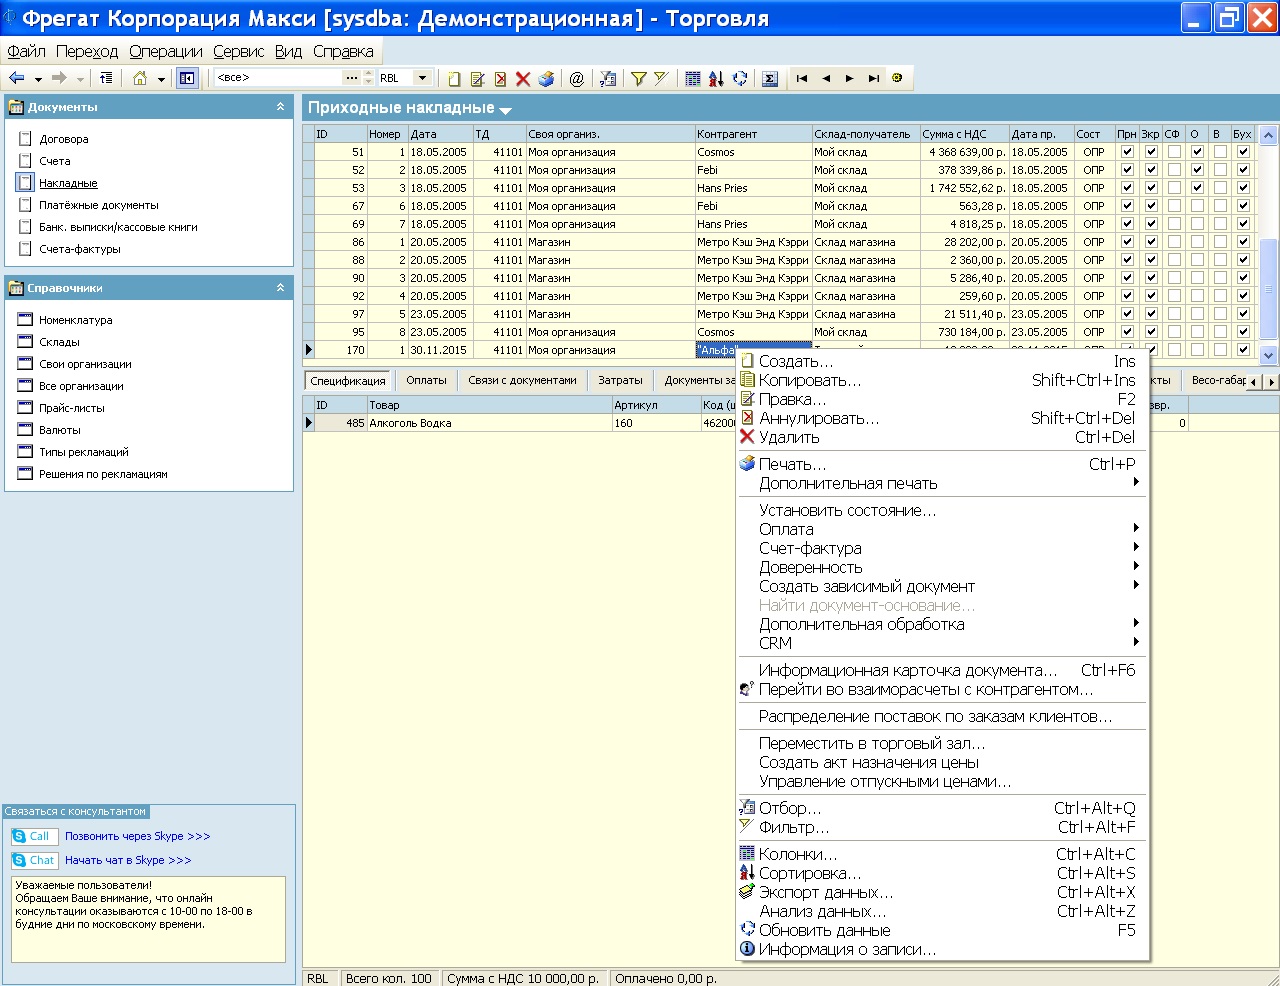Viewport: 1280px width, 986px height.
Task: Collapse the Документы panel
Action: (x=280, y=106)
